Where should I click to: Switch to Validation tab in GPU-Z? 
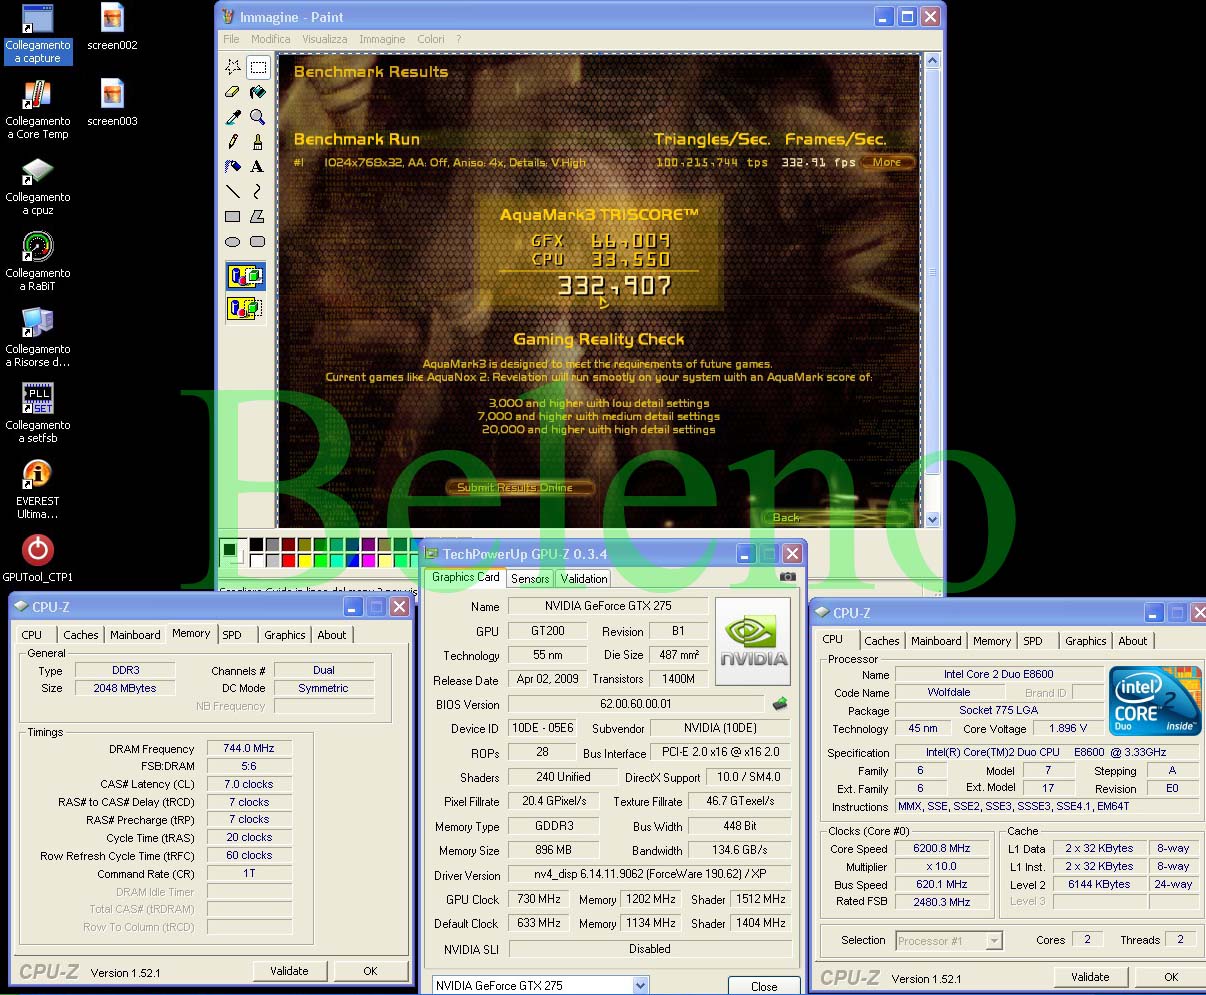[x=584, y=579]
